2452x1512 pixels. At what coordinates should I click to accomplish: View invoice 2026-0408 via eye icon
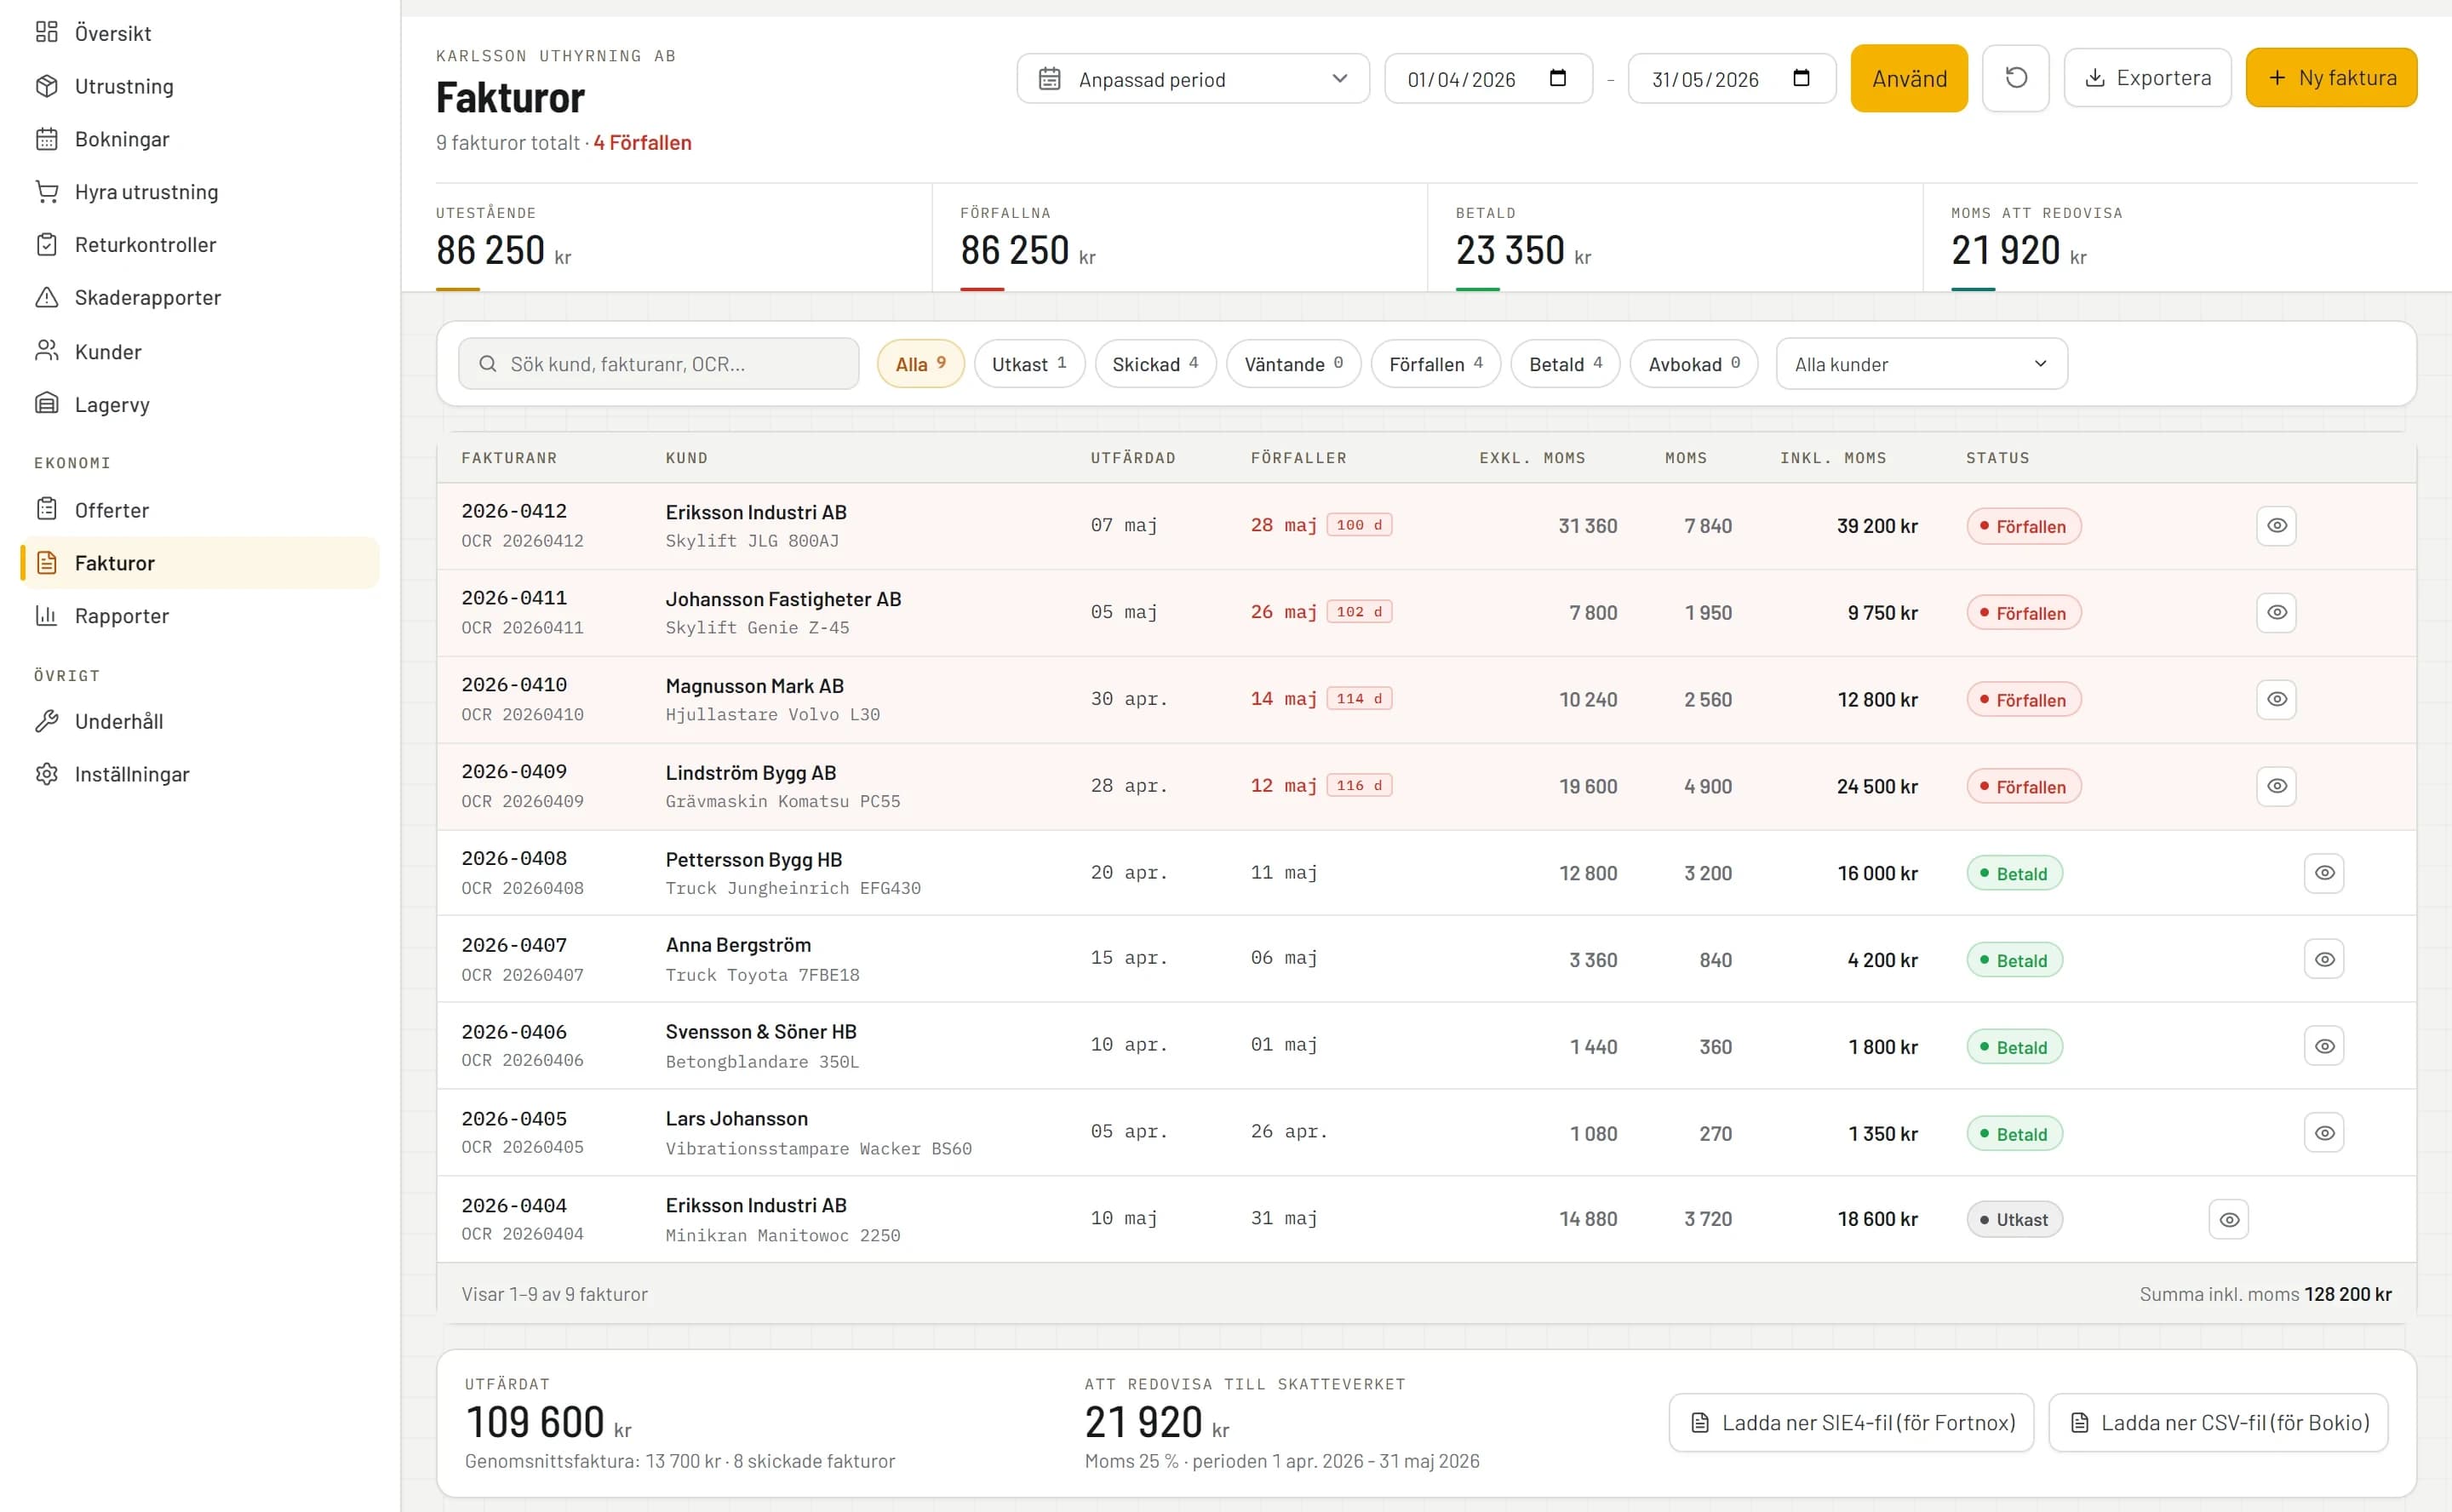click(2324, 873)
